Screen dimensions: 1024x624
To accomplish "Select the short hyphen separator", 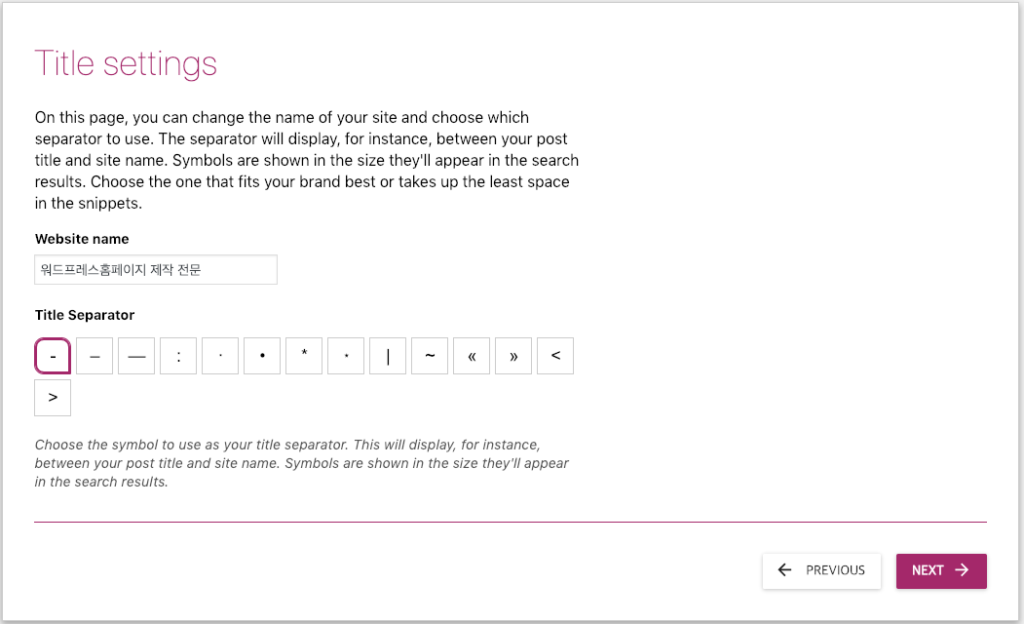I will pos(53,356).
